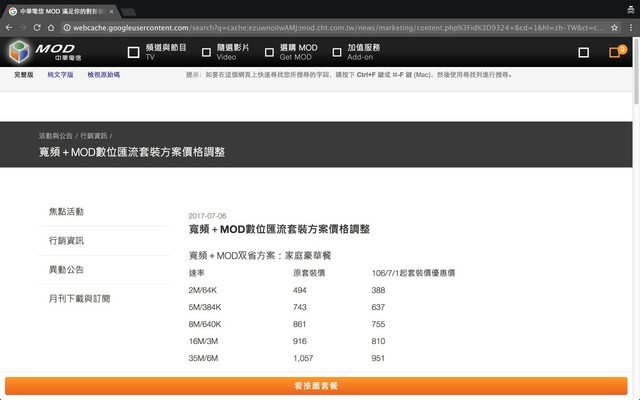Bookmark page with star icon
This screenshot has width=640, height=400.
click(x=615, y=28)
